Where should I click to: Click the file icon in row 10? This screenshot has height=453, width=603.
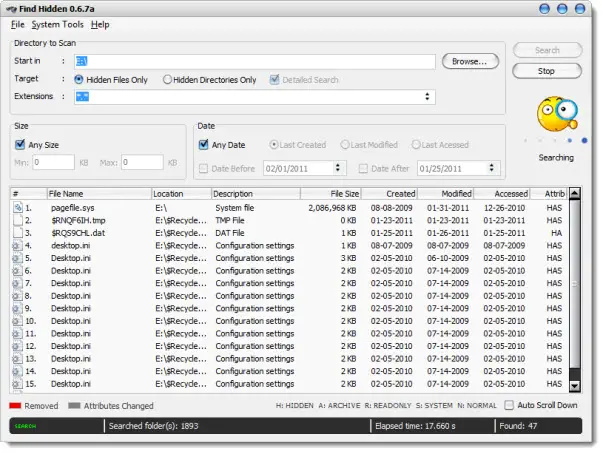tap(17, 321)
